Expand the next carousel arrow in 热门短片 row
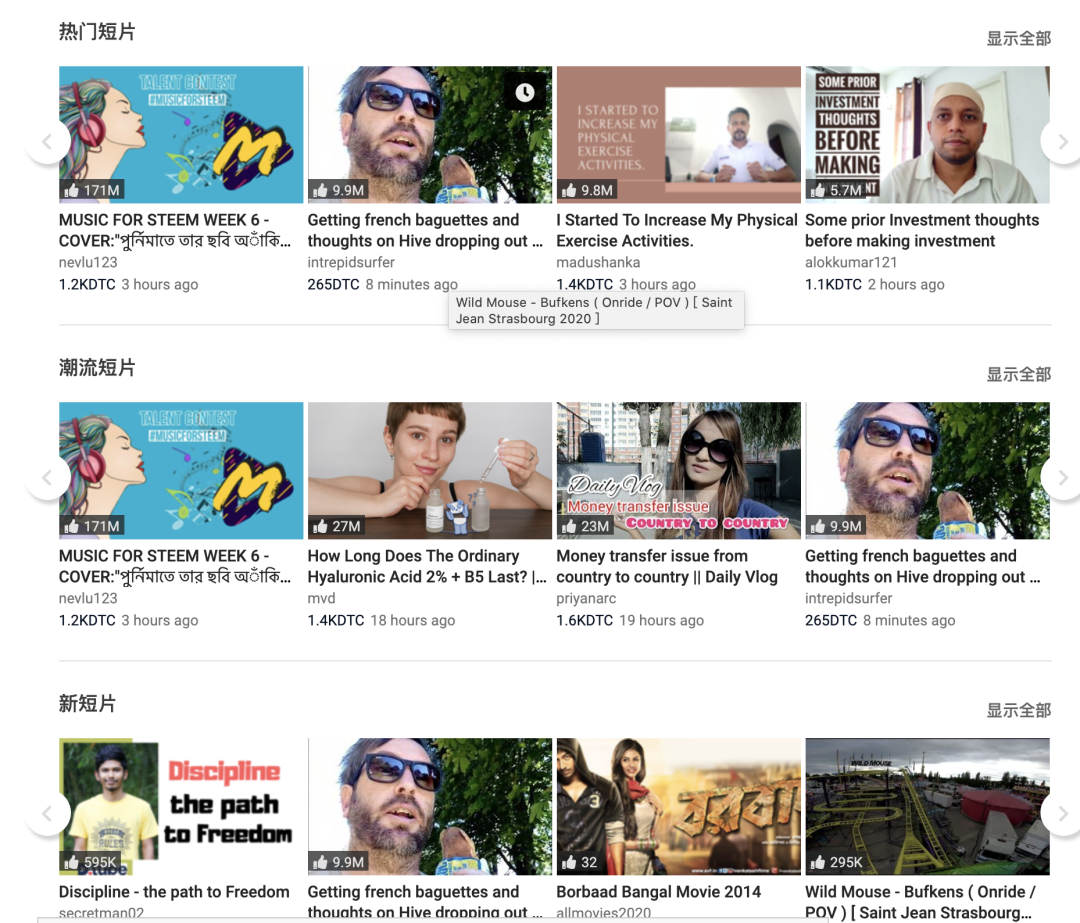This screenshot has width=1080, height=923. [1063, 142]
